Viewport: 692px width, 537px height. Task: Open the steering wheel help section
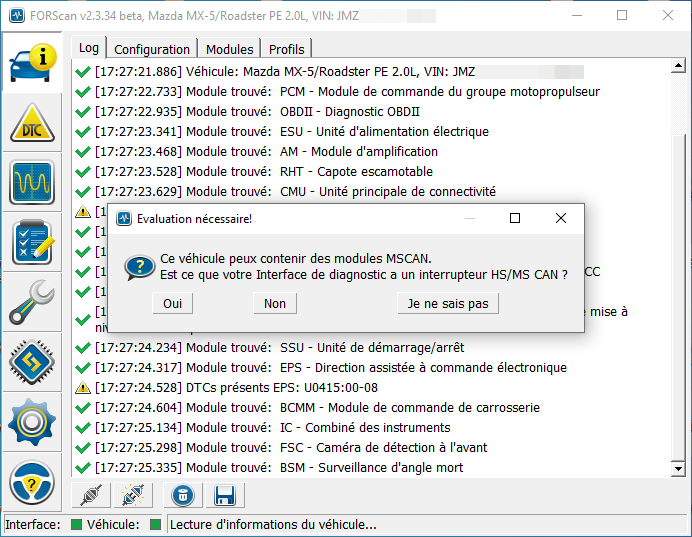pos(32,482)
